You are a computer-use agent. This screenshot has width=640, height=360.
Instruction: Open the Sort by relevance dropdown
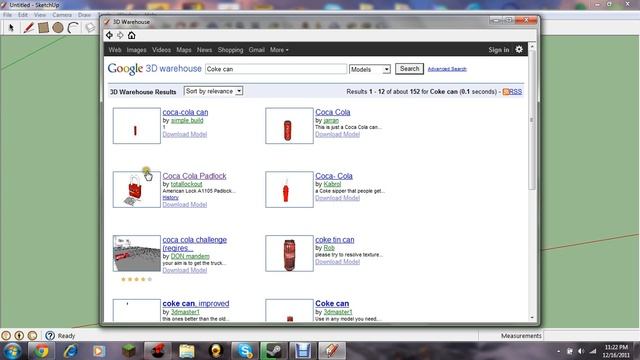213,91
